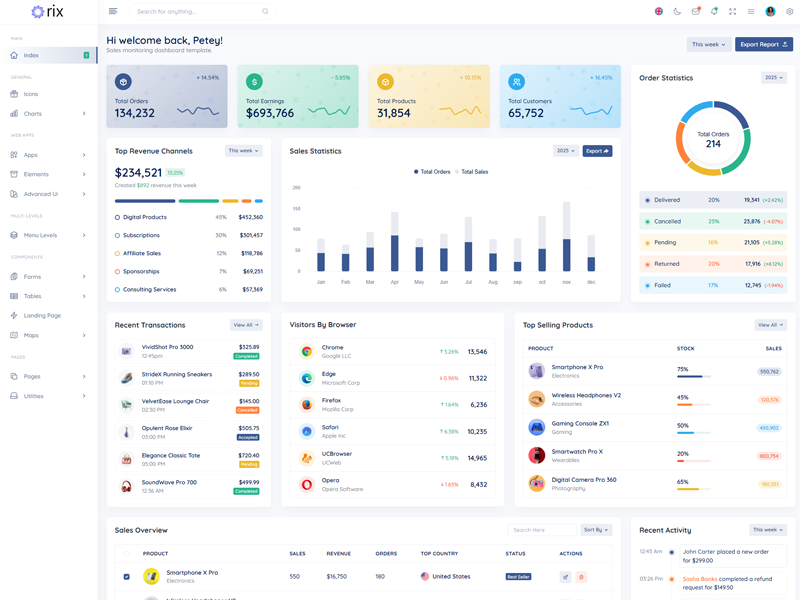This screenshot has width=800, height=600.
Task: Enter fullscreen mode using the header icon
Action: click(732, 12)
